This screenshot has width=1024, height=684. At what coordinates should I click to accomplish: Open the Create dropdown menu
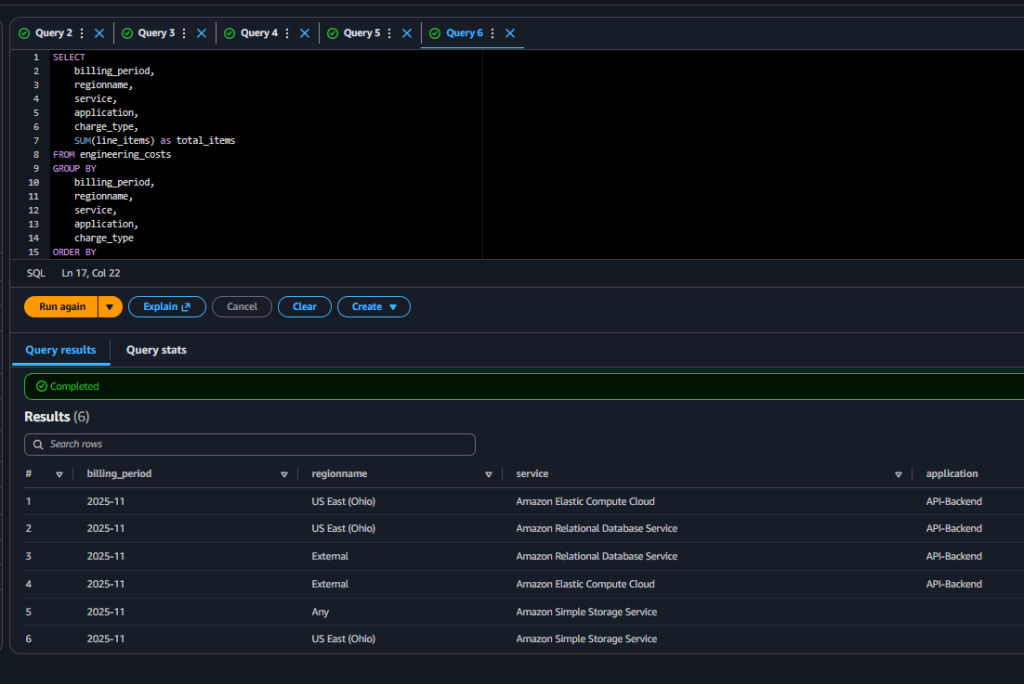click(374, 307)
